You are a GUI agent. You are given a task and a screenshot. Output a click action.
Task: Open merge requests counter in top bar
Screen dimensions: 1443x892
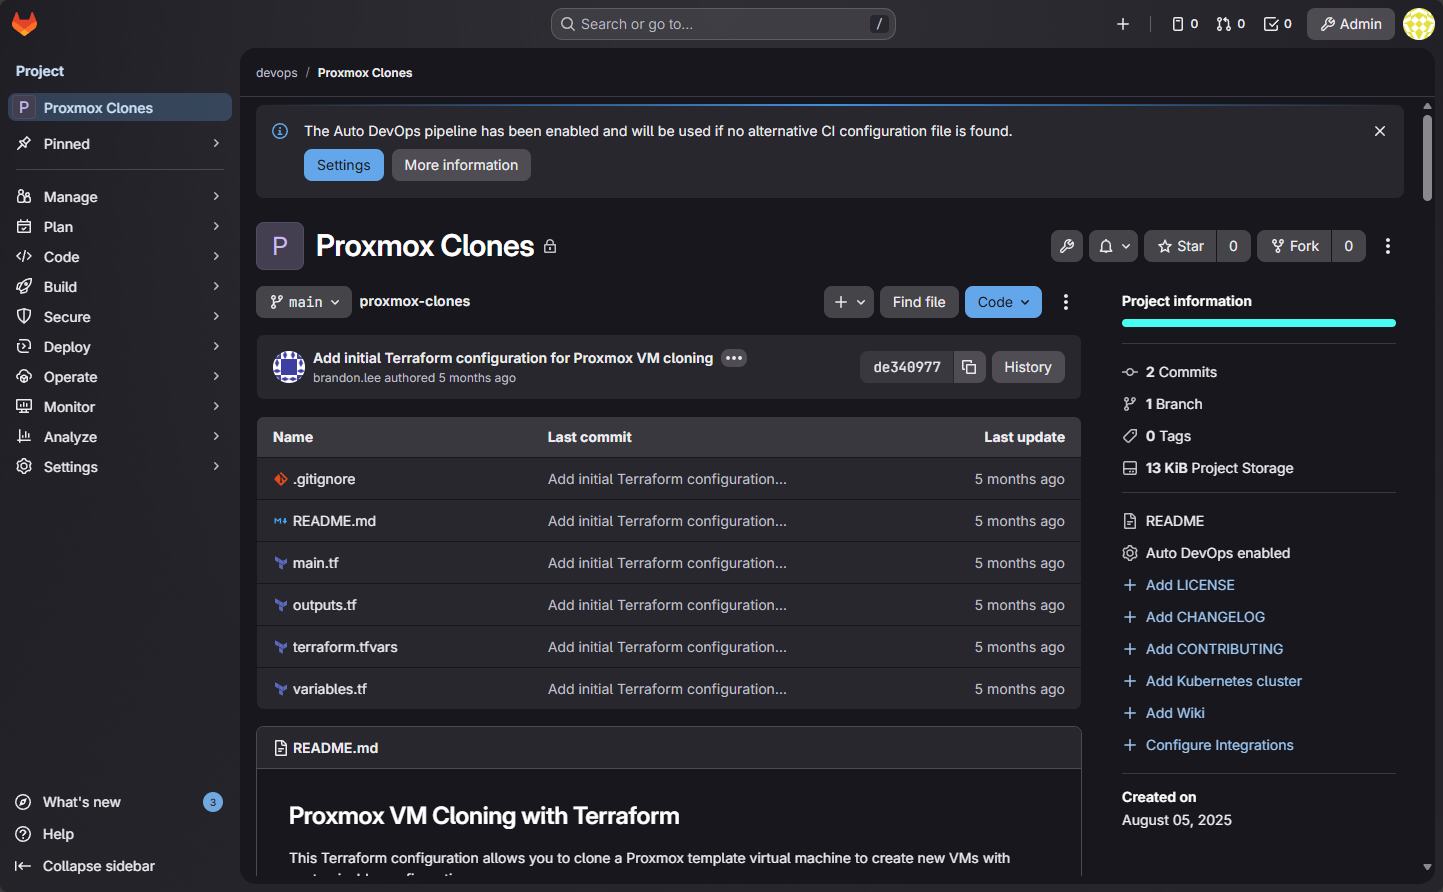[1231, 24]
